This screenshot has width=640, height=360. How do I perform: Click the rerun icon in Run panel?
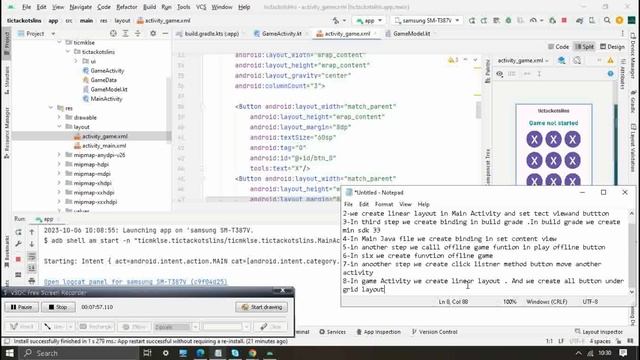18,232
